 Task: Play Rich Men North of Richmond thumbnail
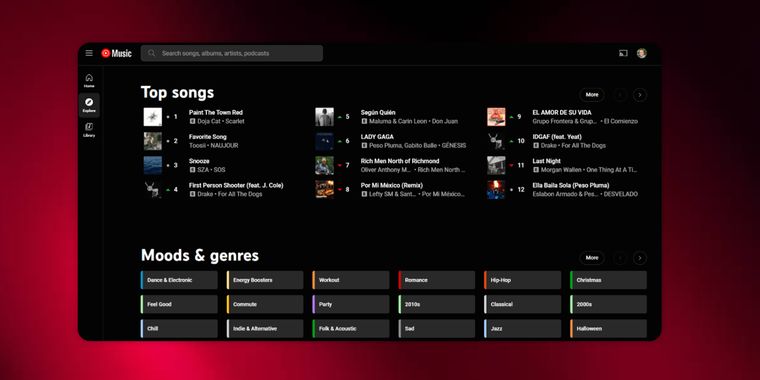click(x=325, y=165)
